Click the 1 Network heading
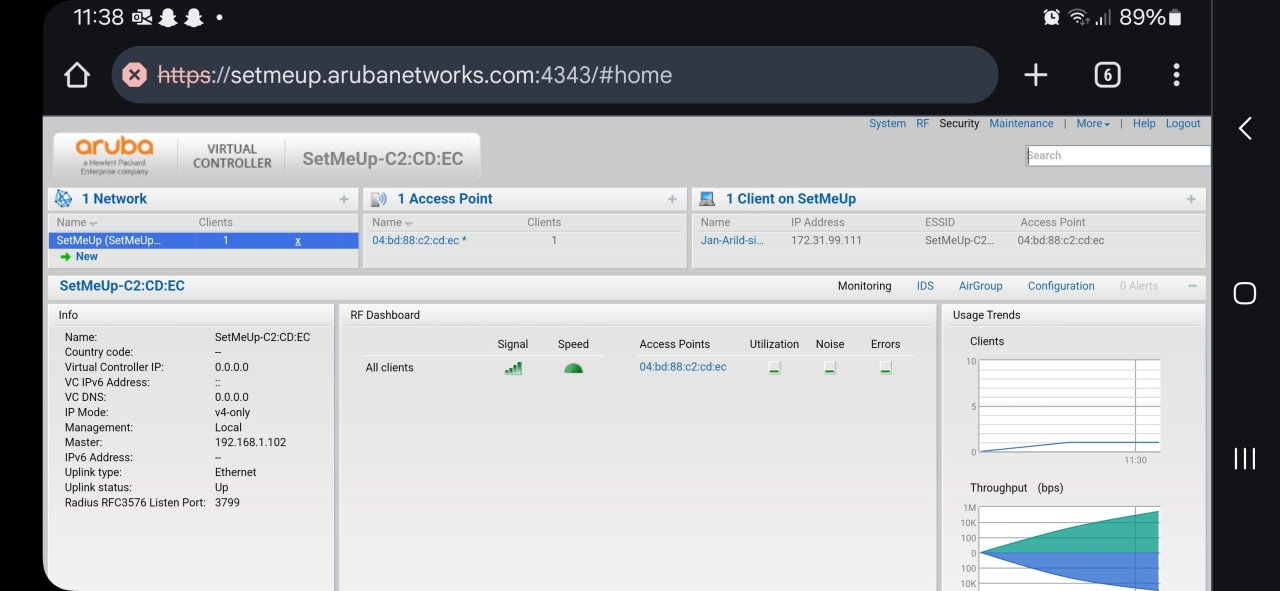The height and width of the screenshot is (591, 1280). (x=114, y=199)
